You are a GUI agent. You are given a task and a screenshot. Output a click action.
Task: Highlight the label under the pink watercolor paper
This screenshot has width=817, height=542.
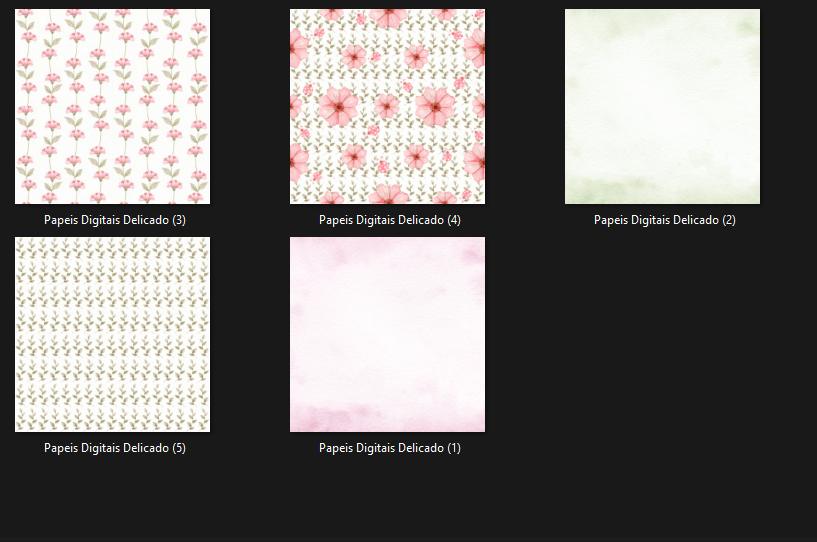coord(390,448)
